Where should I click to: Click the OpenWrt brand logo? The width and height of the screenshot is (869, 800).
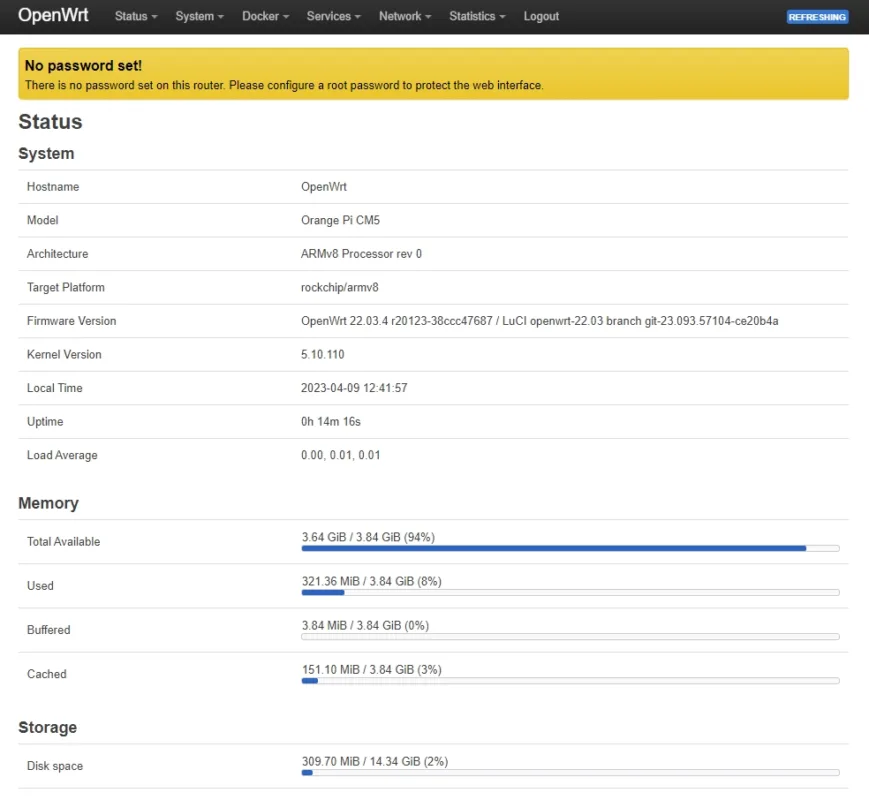(53, 15)
